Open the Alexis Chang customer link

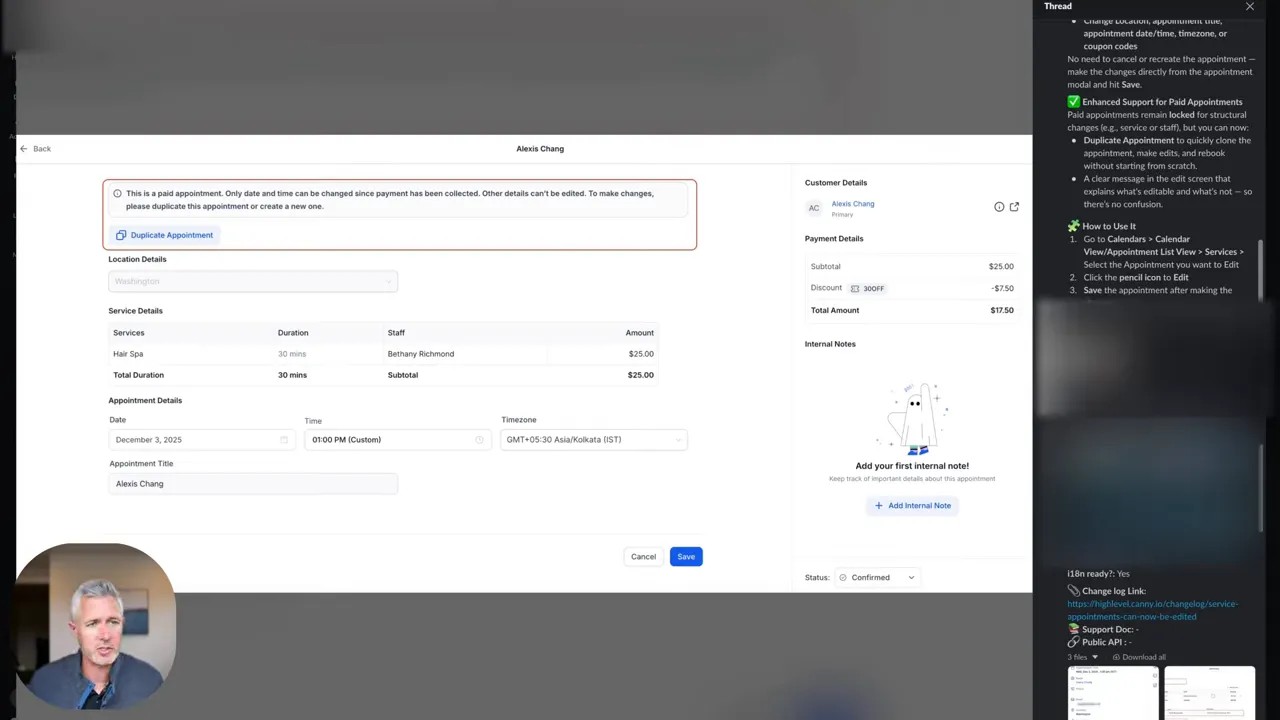[853, 204]
